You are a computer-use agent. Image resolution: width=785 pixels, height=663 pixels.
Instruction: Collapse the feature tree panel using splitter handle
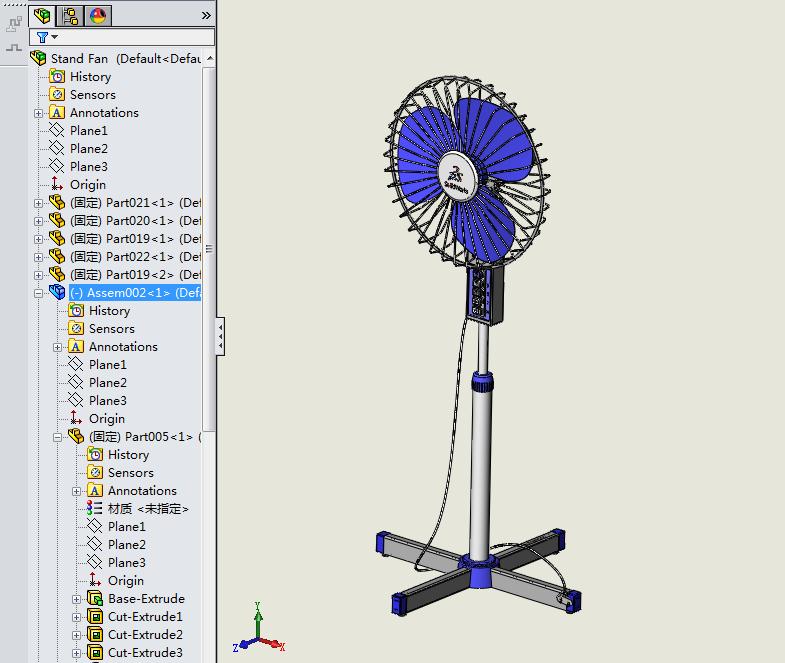click(x=220, y=336)
